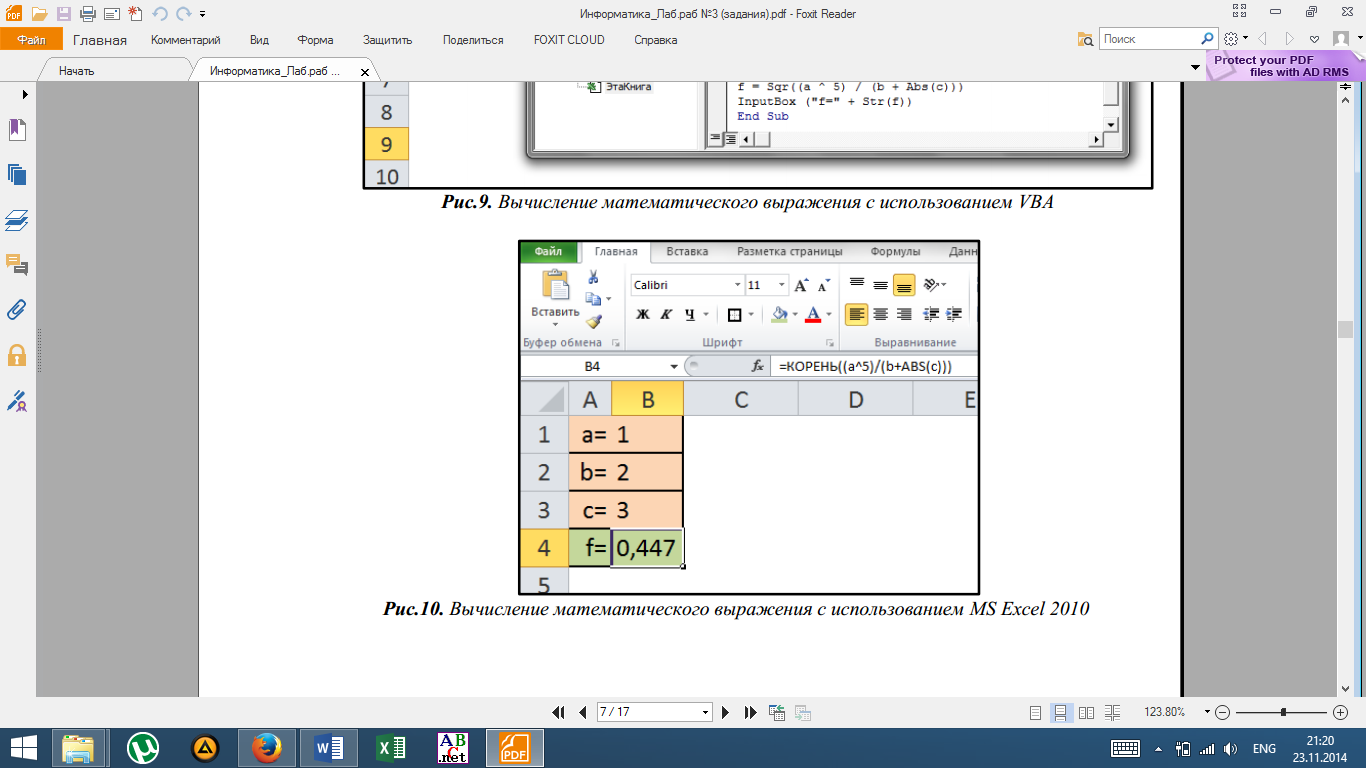Redo the last action
Viewport: 1366px width, 768px height.
[x=183, y=14]
